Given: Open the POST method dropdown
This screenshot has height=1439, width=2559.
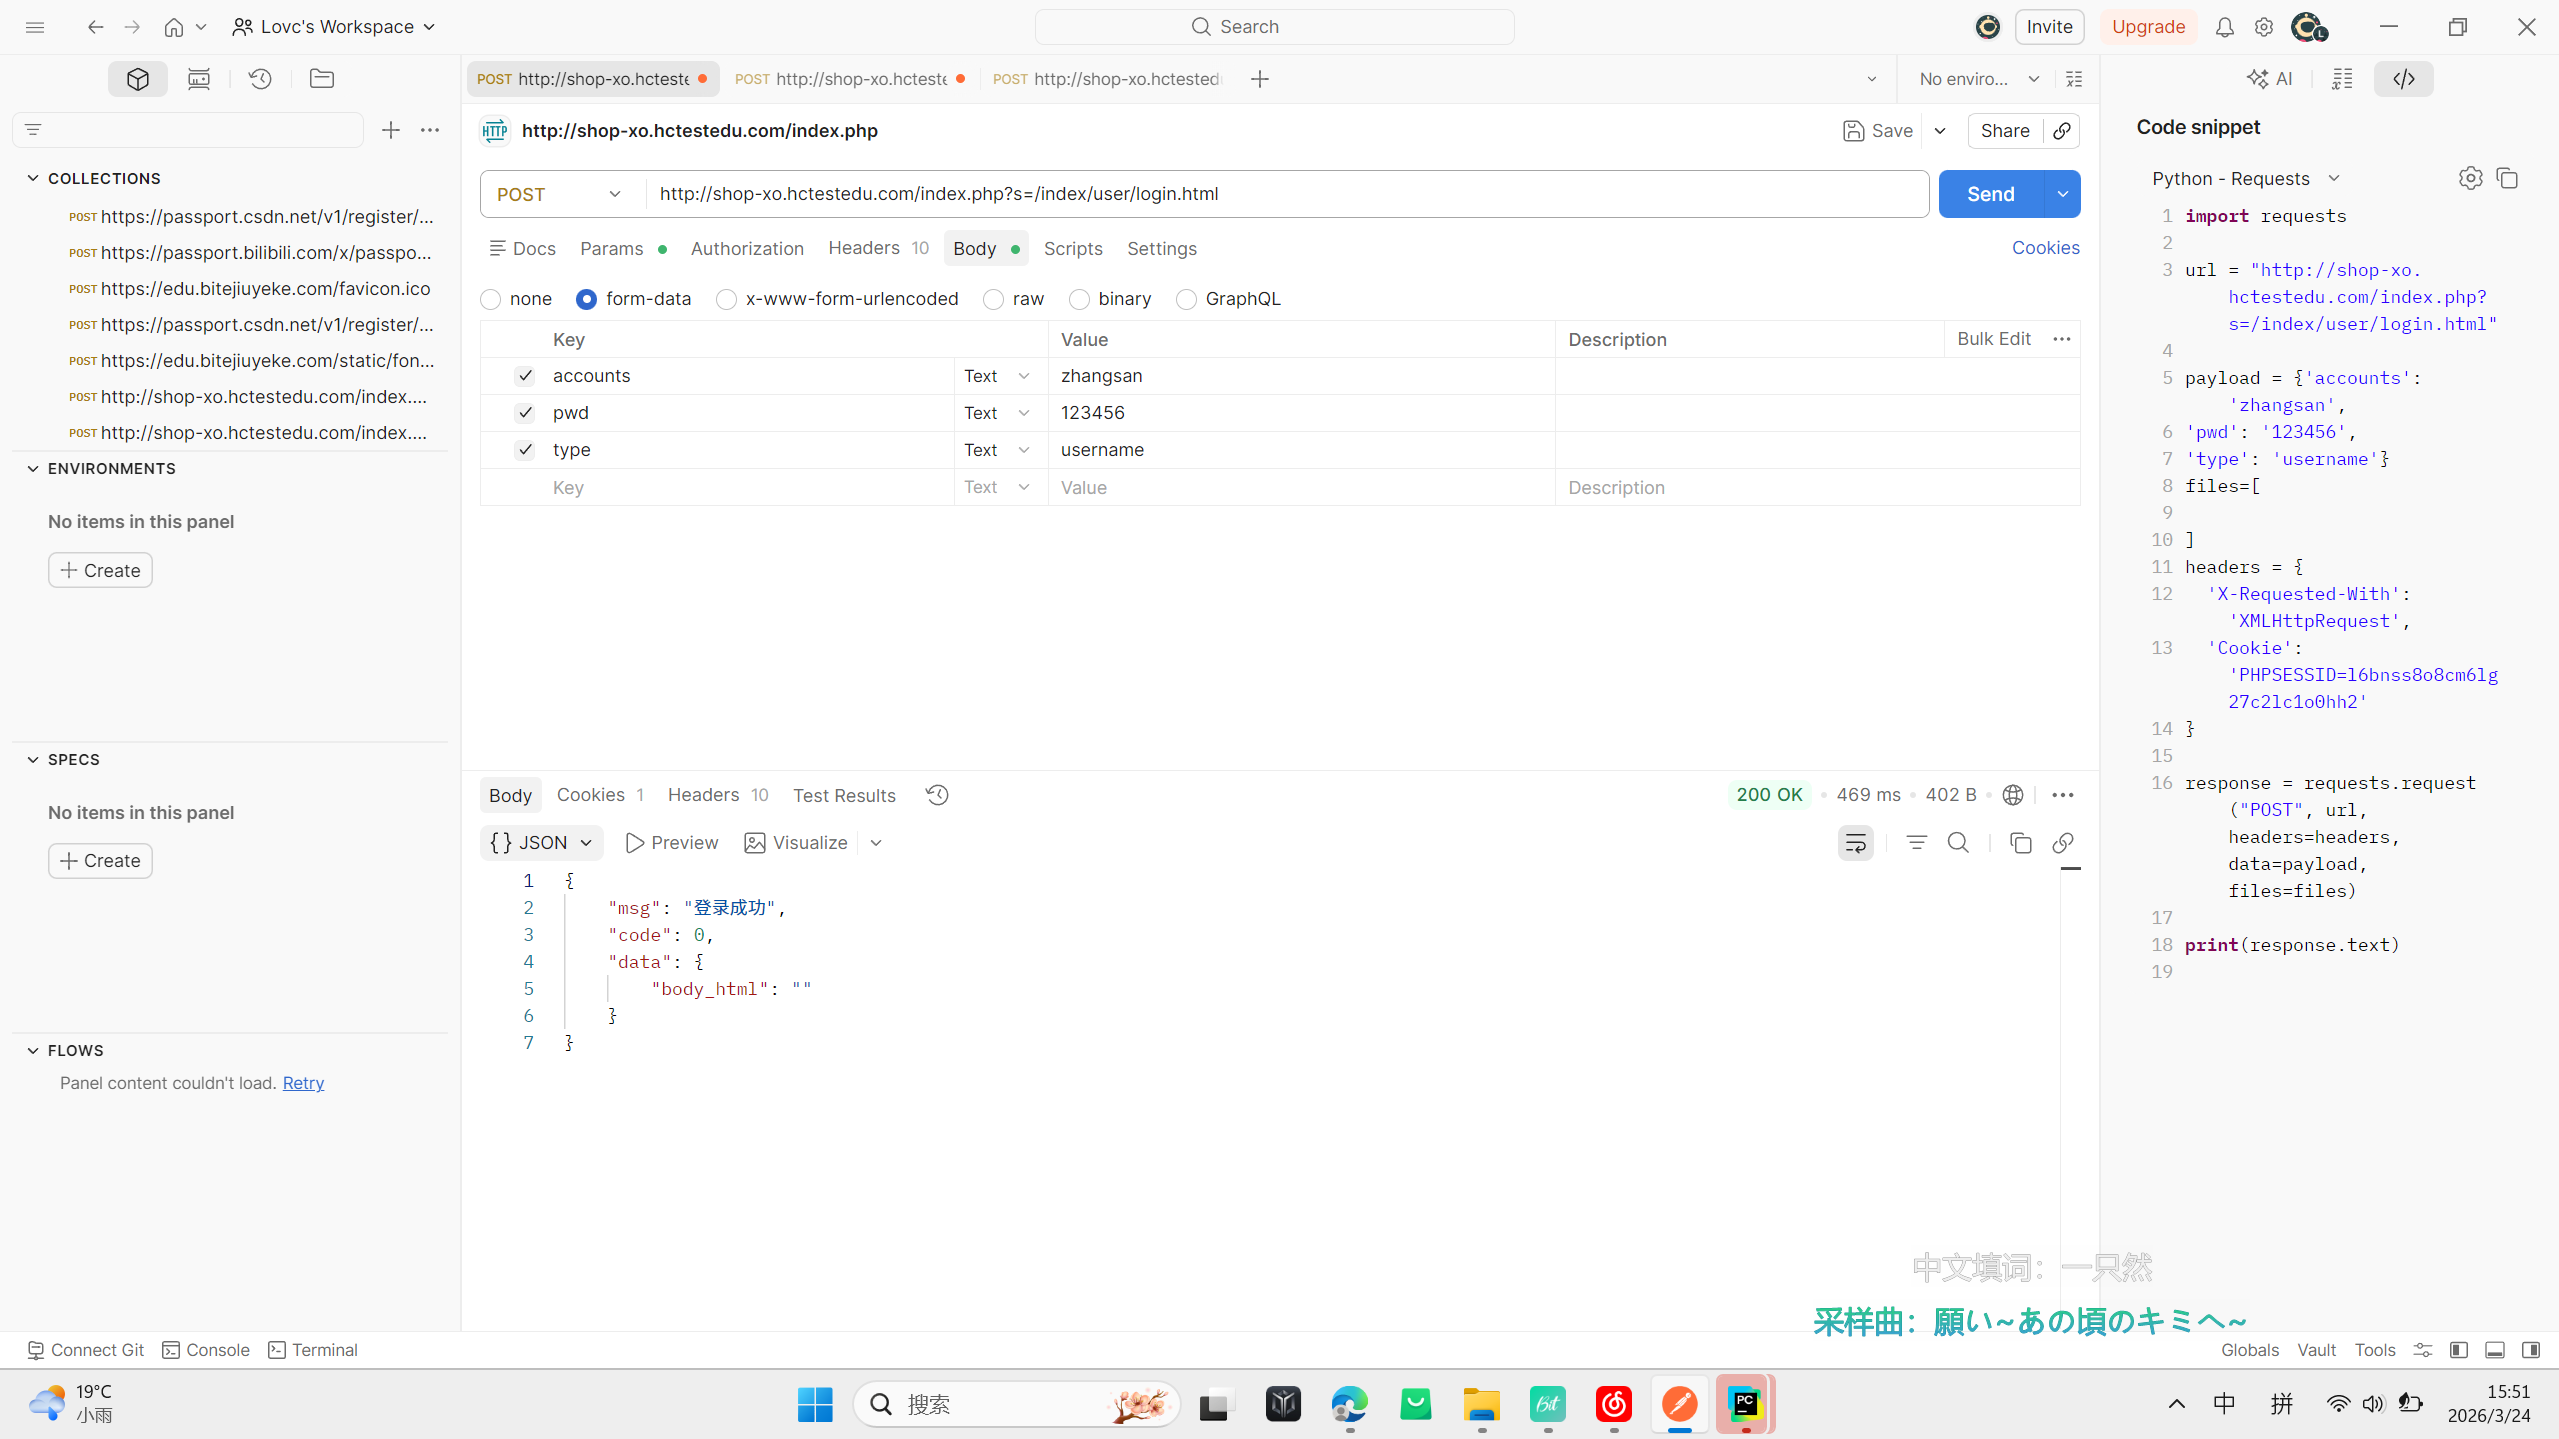Looking at the screenshot, I should coord(560,194).
